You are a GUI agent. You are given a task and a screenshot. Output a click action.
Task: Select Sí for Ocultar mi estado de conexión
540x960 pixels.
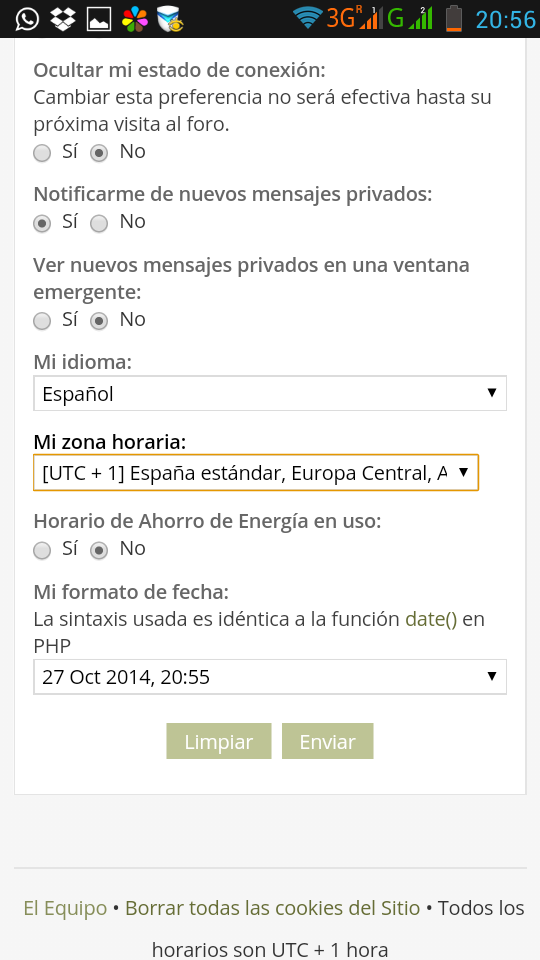(x=42, y=152)
